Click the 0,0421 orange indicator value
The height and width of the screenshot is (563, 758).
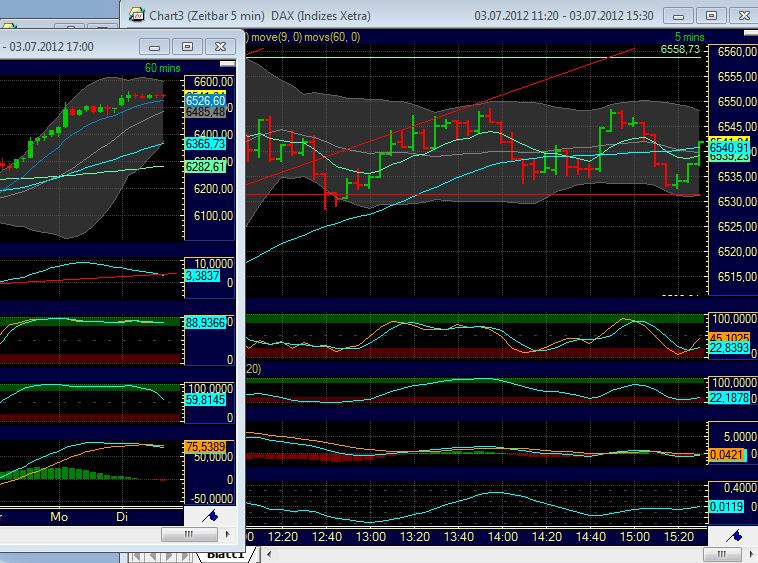[726, 454]
